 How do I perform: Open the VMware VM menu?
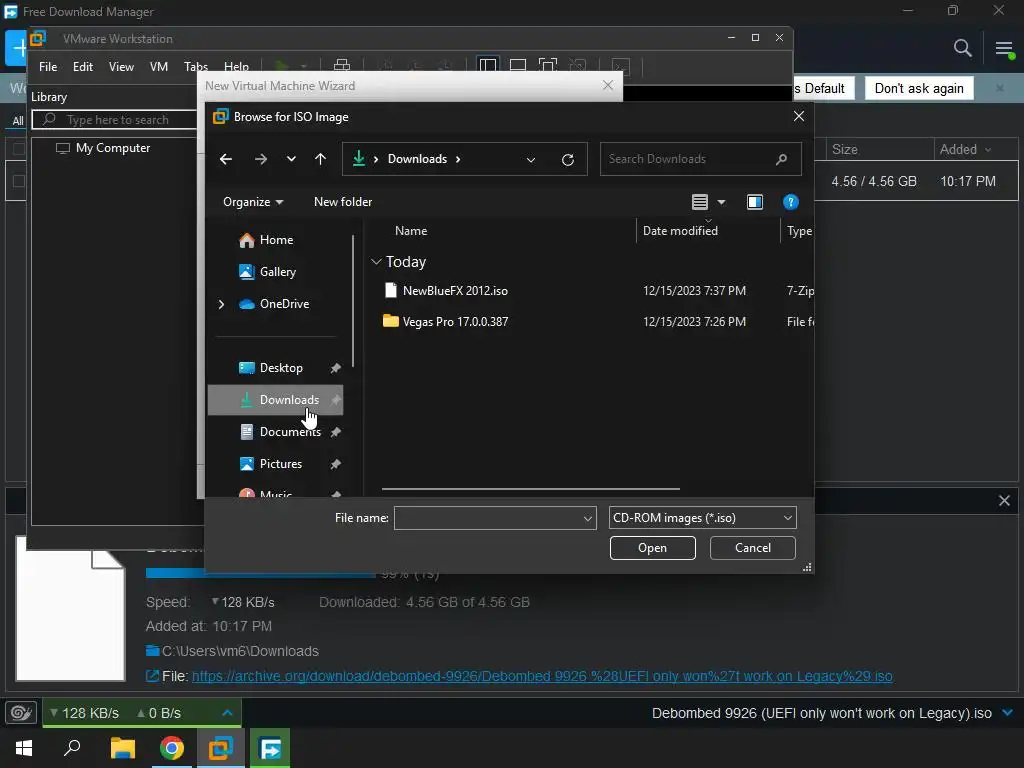click(159, 67)
